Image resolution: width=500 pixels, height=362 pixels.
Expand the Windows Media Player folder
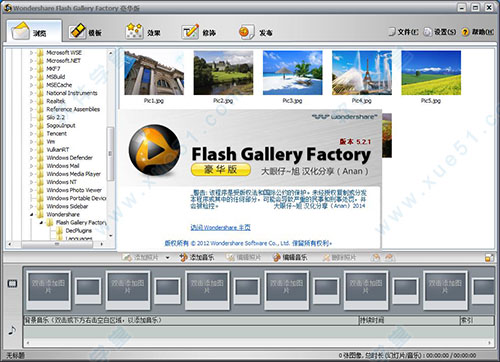click(31, 174)
